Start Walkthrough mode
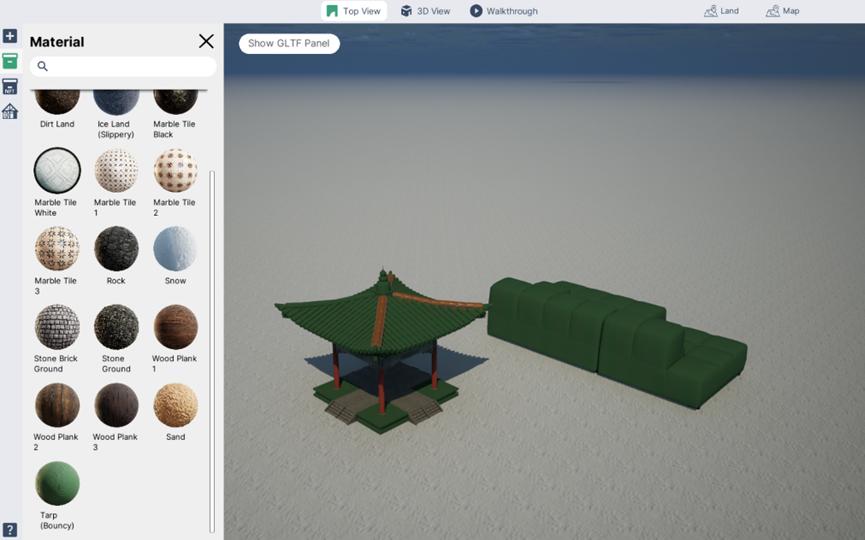The height and width of the screenshot is (540, 865). click(504, 11)
